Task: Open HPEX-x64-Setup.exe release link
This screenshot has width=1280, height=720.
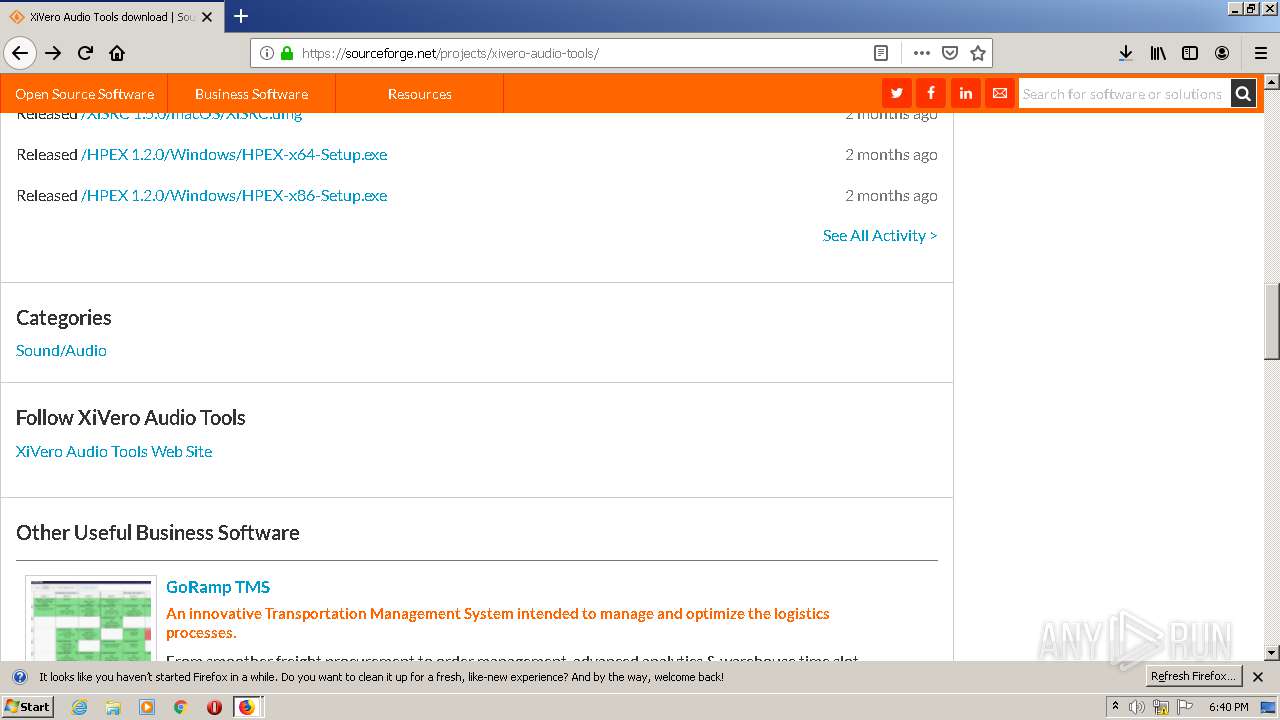Action: [234, 154]
